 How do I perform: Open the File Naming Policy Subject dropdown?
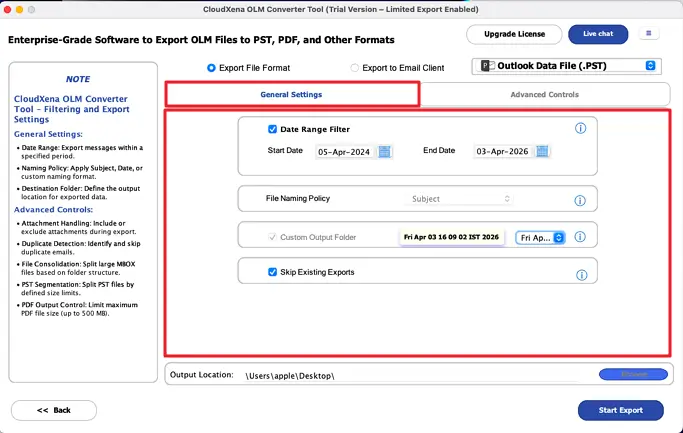coord(462,199)
